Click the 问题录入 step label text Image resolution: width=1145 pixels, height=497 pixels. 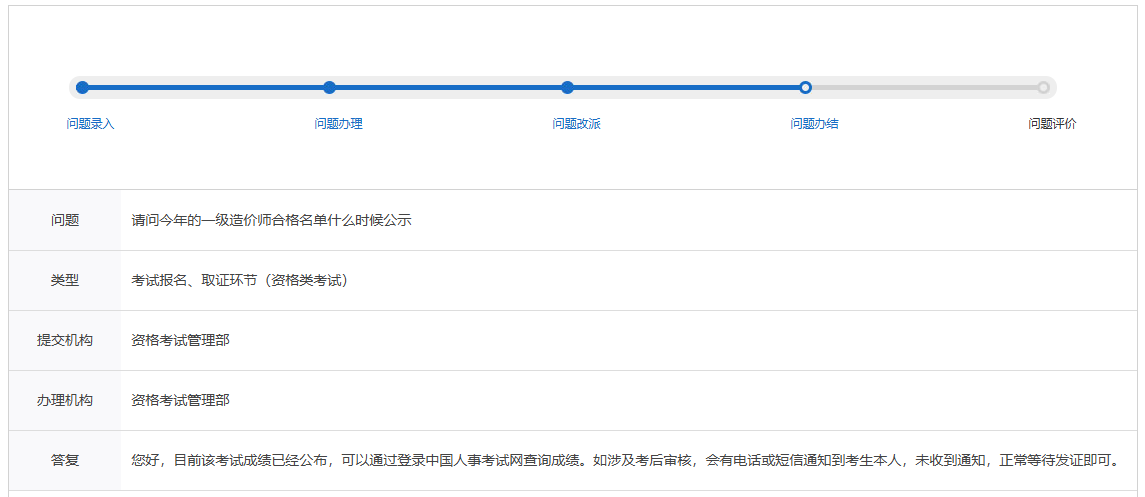point(91,124)
